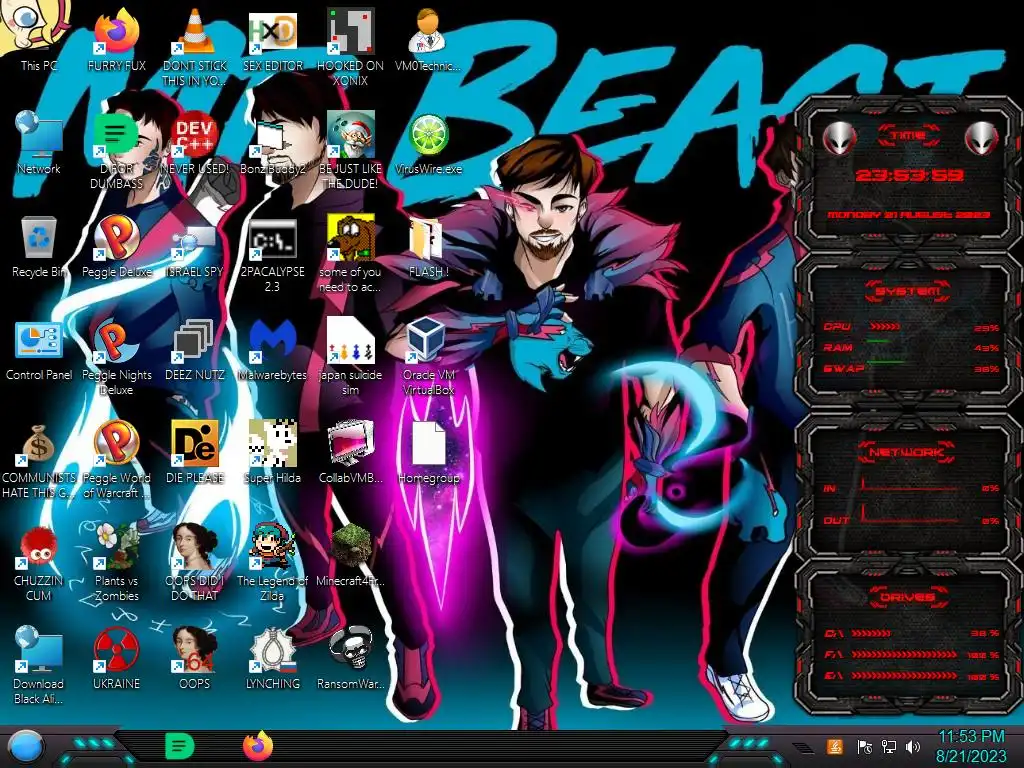This screenshot has height=768, width=1024.
Task: Click the left alien head on the widget
Action: tap(839, 138)
